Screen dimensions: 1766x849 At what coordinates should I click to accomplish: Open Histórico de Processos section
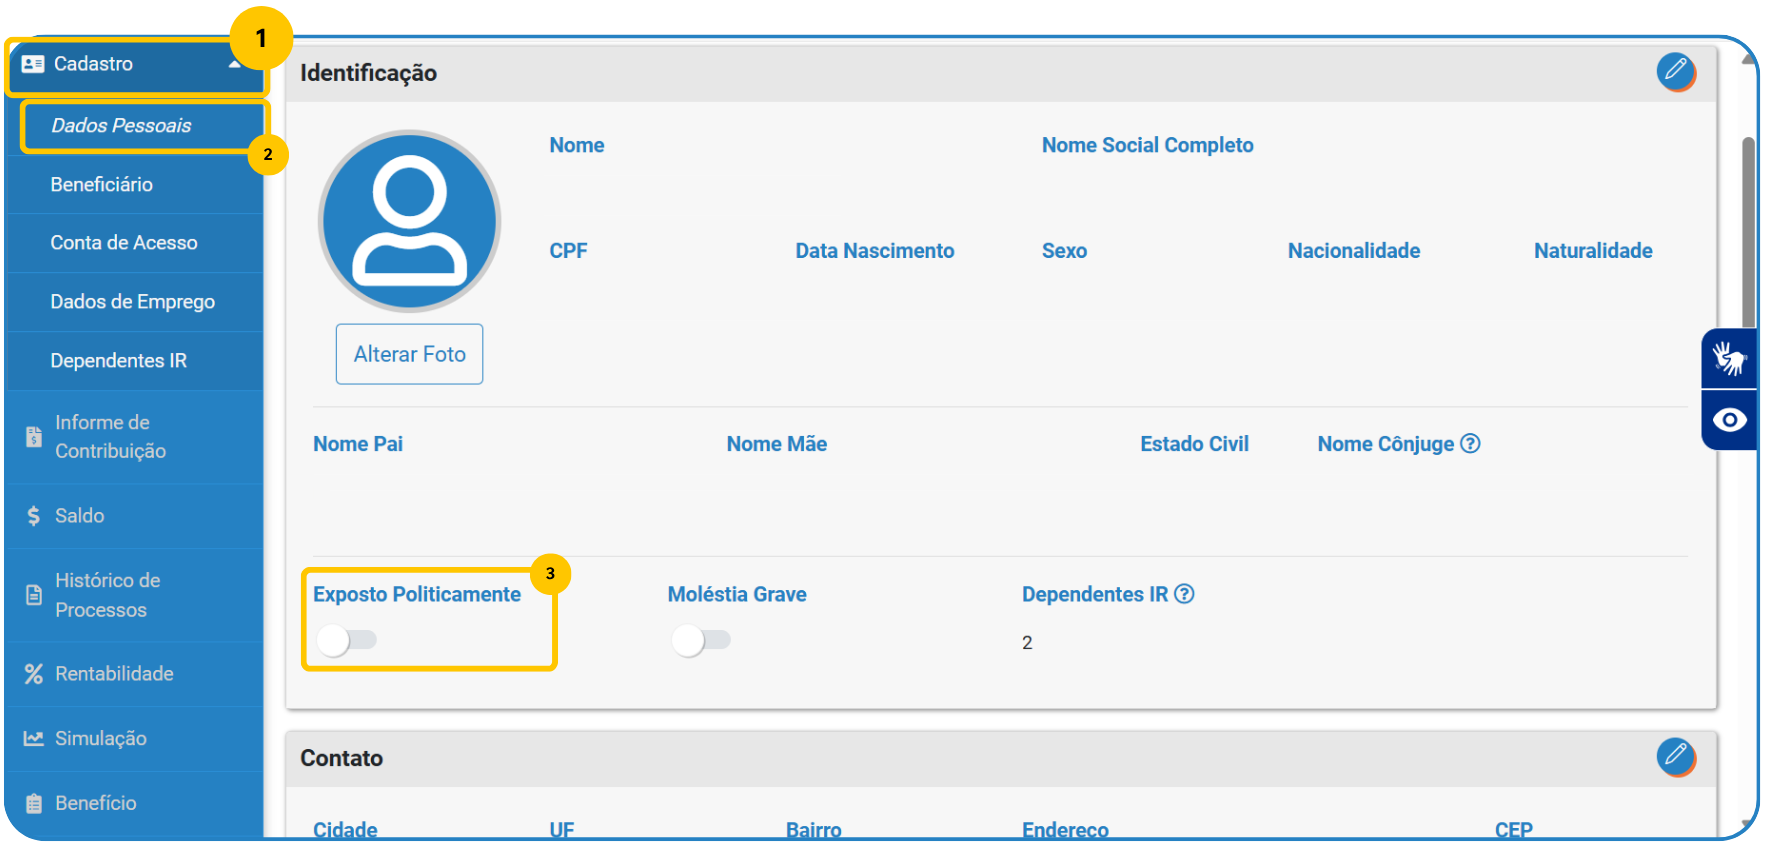pos(107,595)
